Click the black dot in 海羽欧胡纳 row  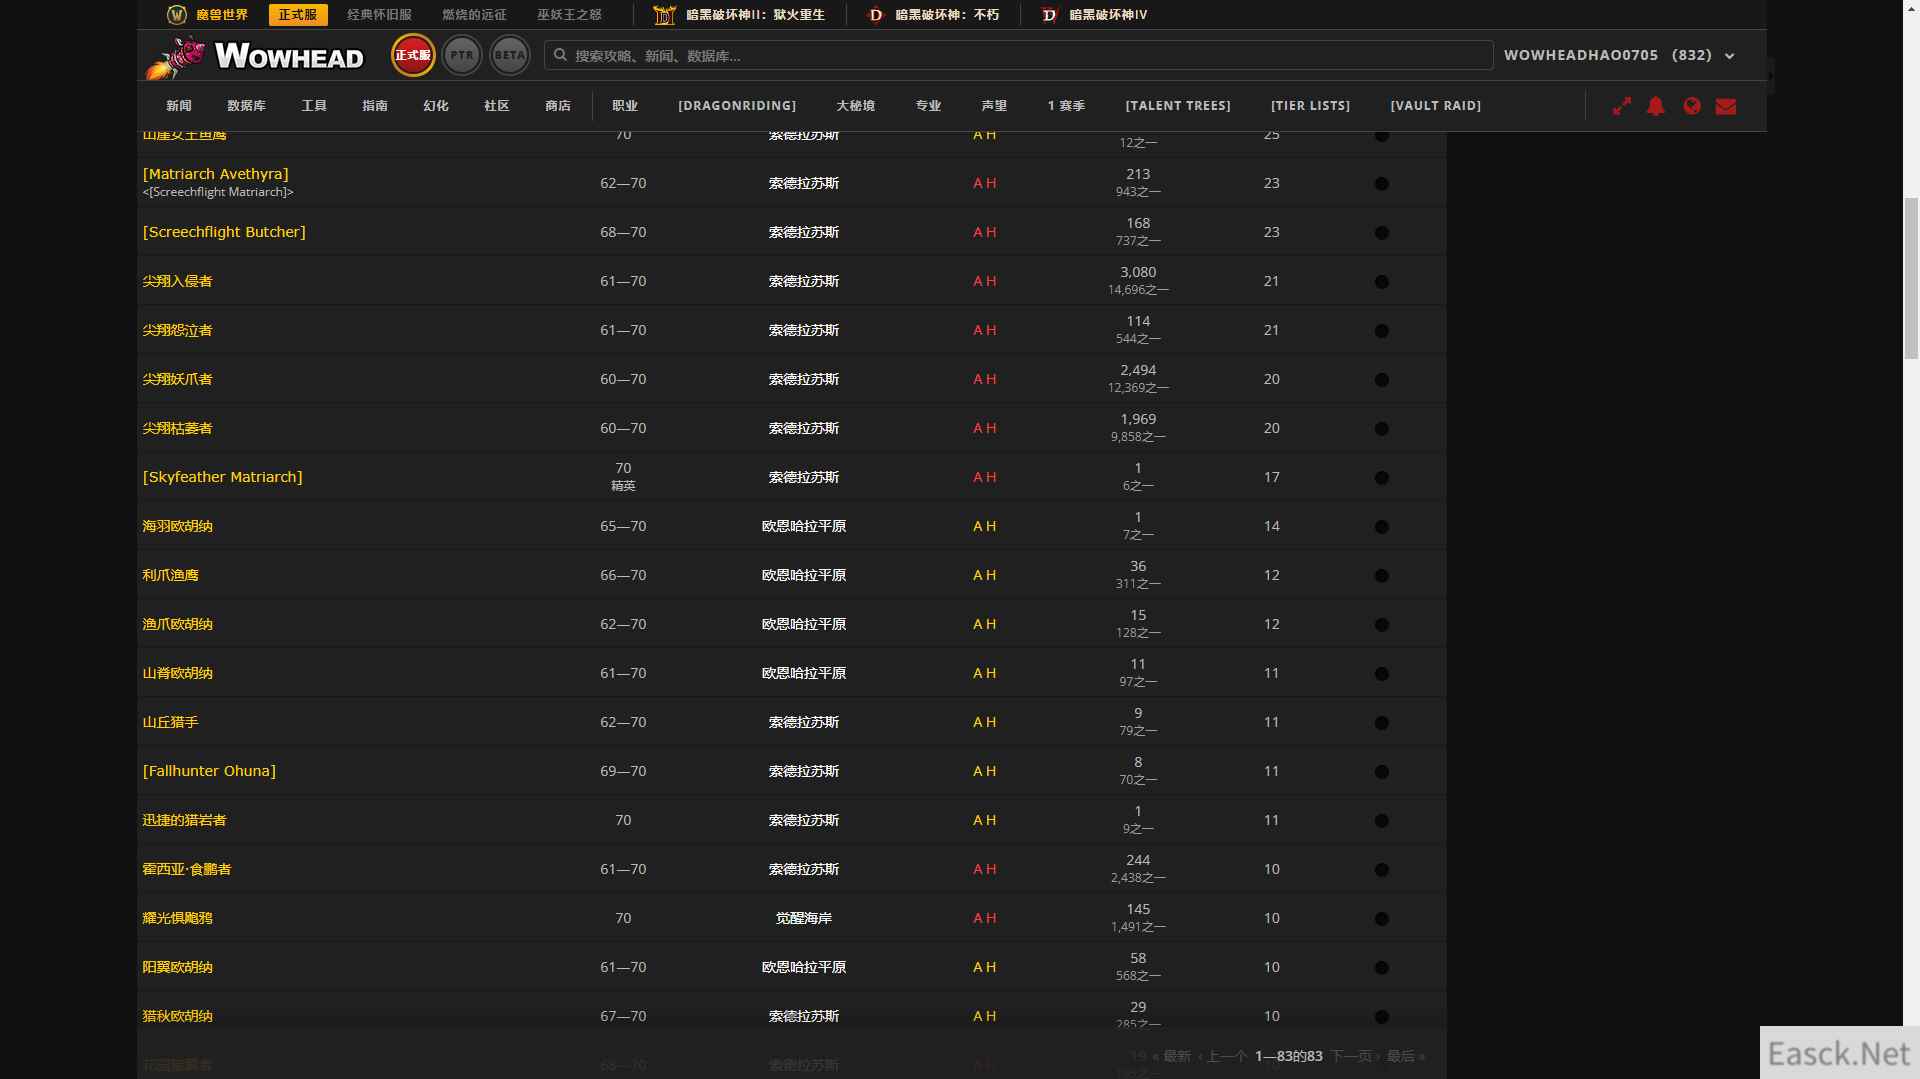pyautogui.click(x=1382, y=527)
